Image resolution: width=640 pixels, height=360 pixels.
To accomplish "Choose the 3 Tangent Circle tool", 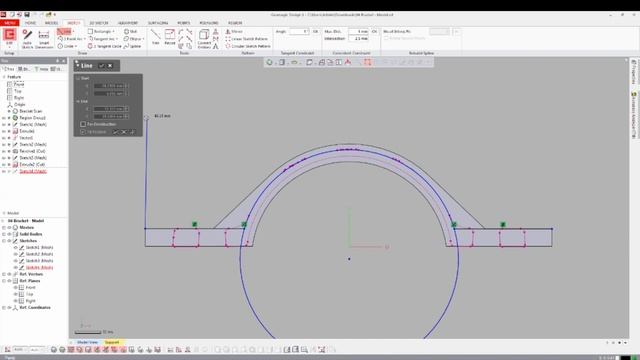I will [x=105, y=46].
